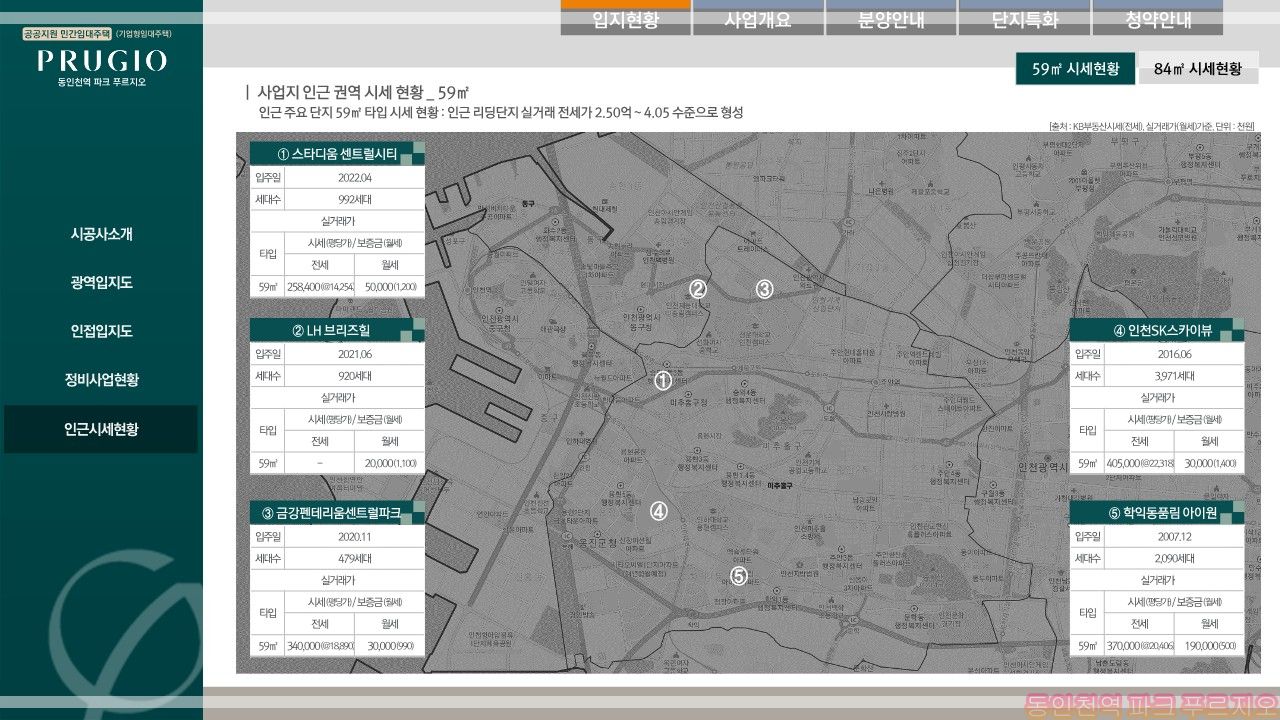Screen dimensions: 1280x720
Task: Switch to 84㎡ 시세현황 view
Action: pos(1197,68)
